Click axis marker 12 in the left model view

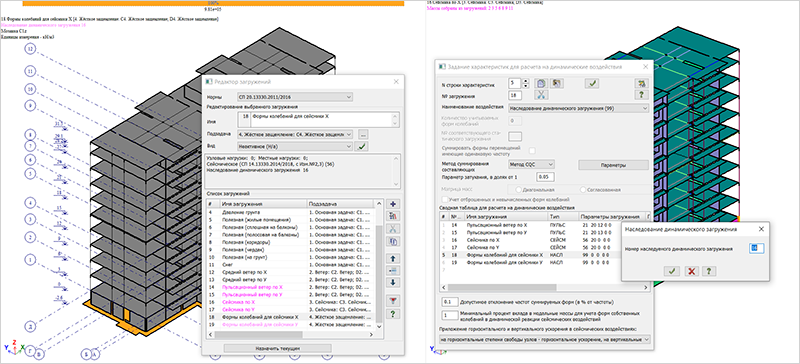31,49
